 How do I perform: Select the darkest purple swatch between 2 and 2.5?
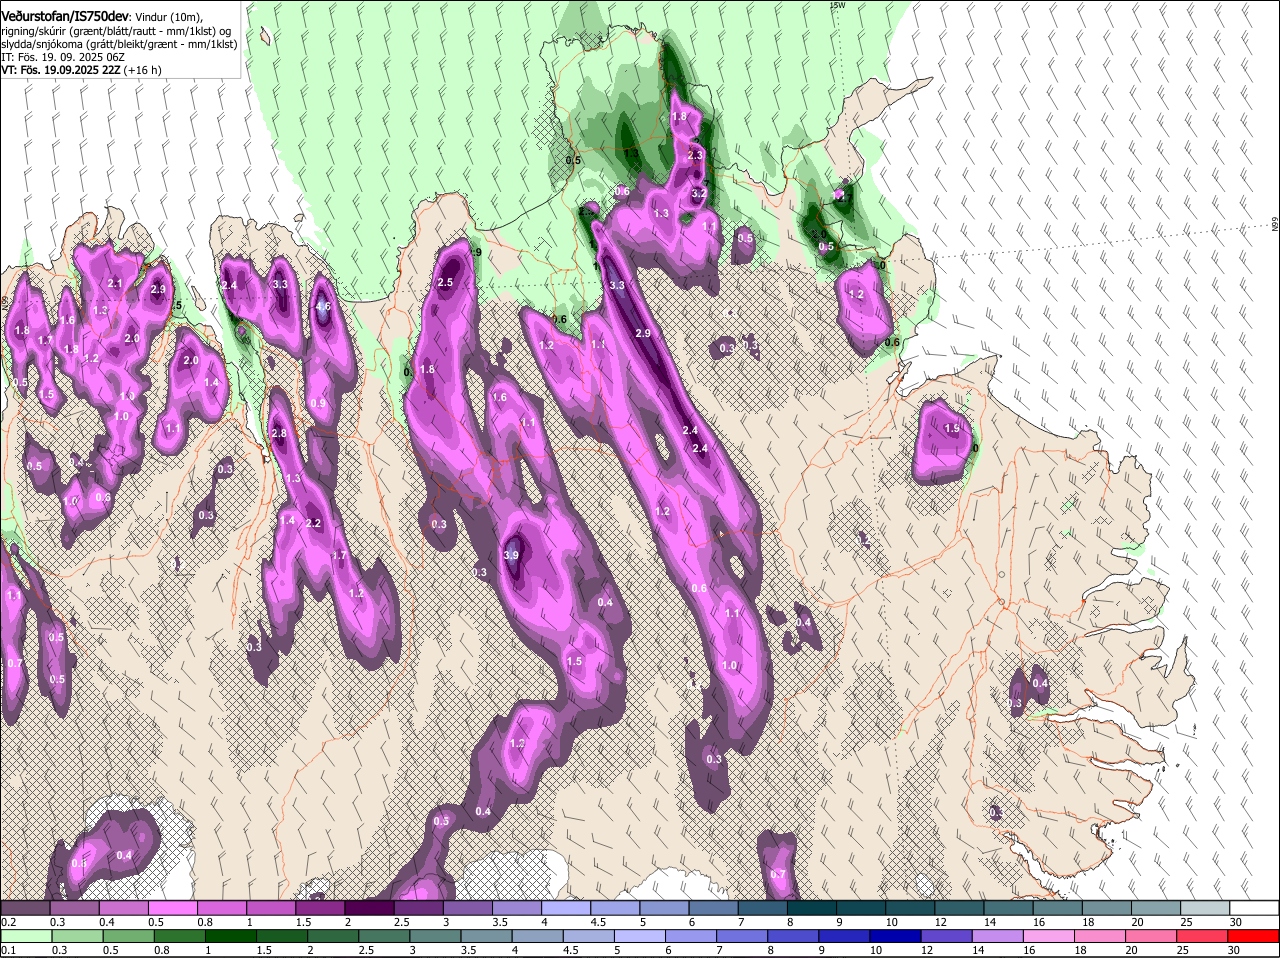click(369, 907)
